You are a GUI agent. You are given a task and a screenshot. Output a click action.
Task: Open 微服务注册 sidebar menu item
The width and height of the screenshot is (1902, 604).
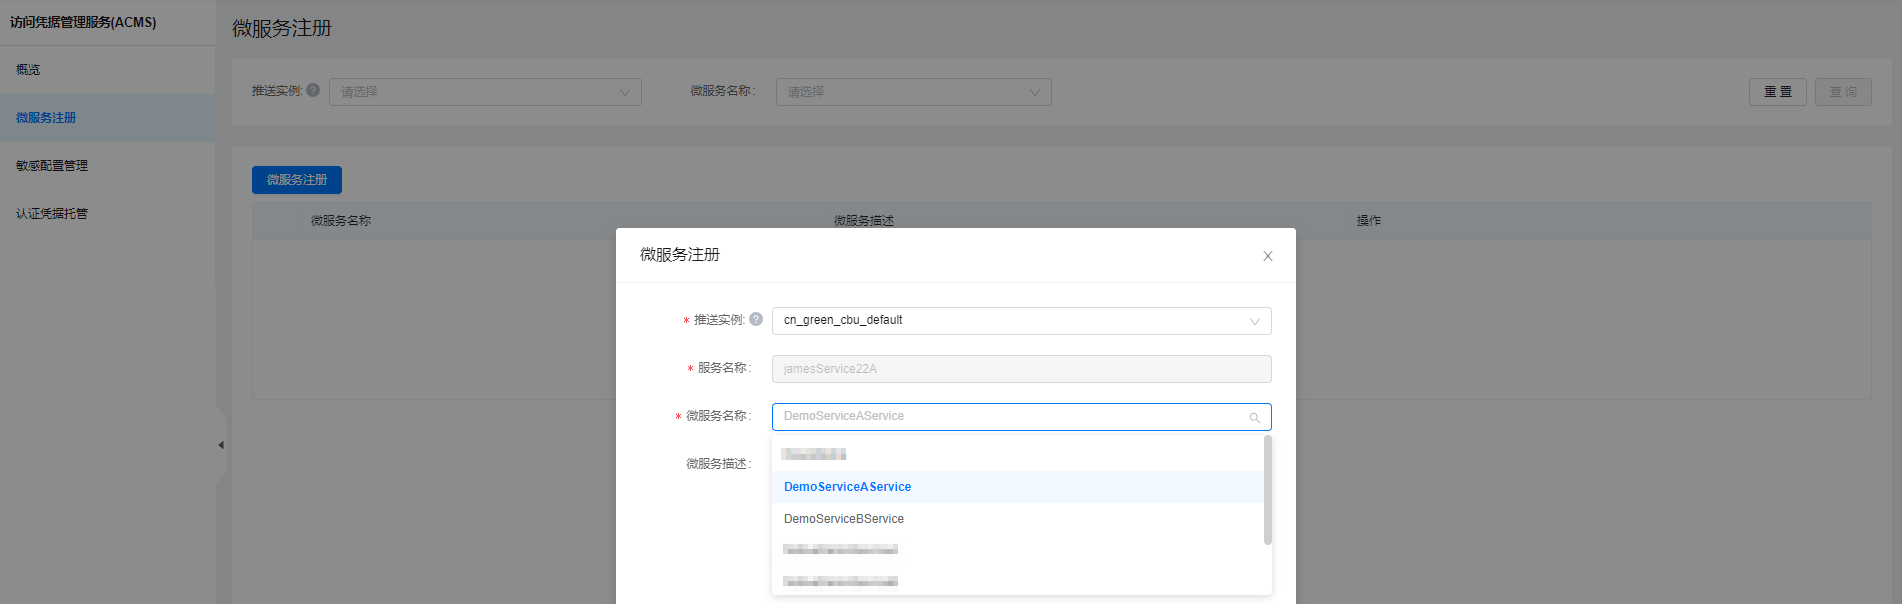pyautogui.click(x=46, y=118)
